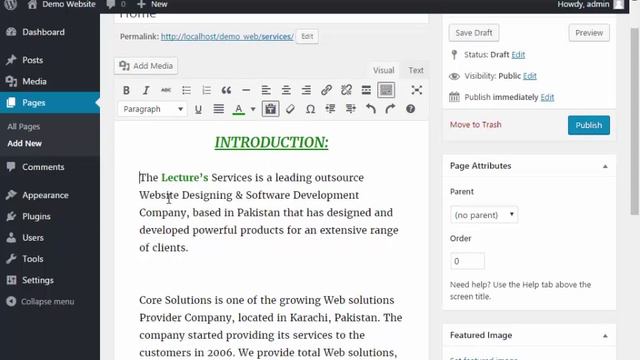Edit the Draft status
640x360 pixels.
pos(518,55)
